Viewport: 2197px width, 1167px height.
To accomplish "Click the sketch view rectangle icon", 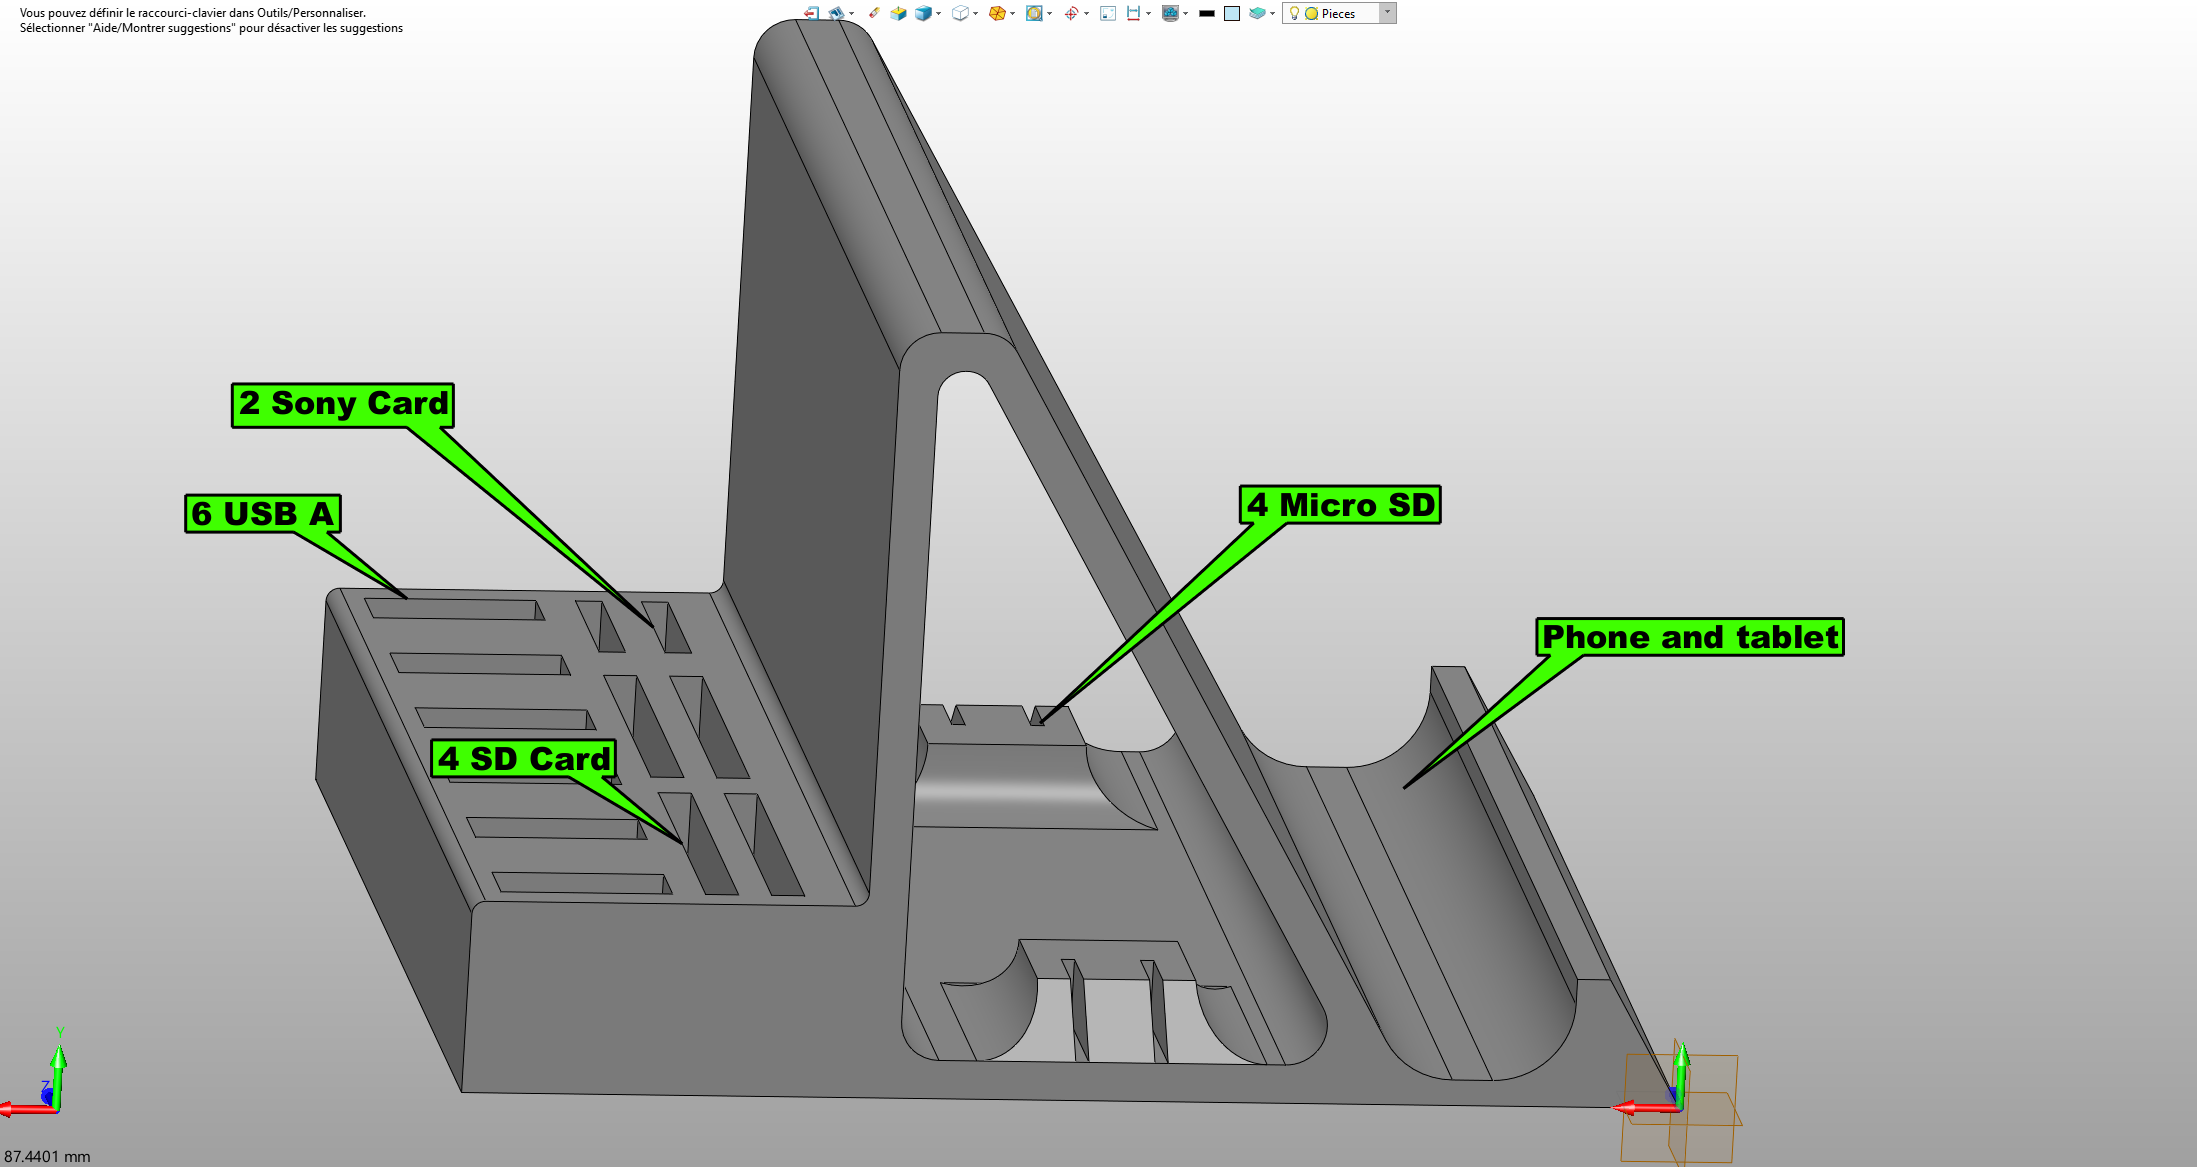I will [x=1108, y=13].
